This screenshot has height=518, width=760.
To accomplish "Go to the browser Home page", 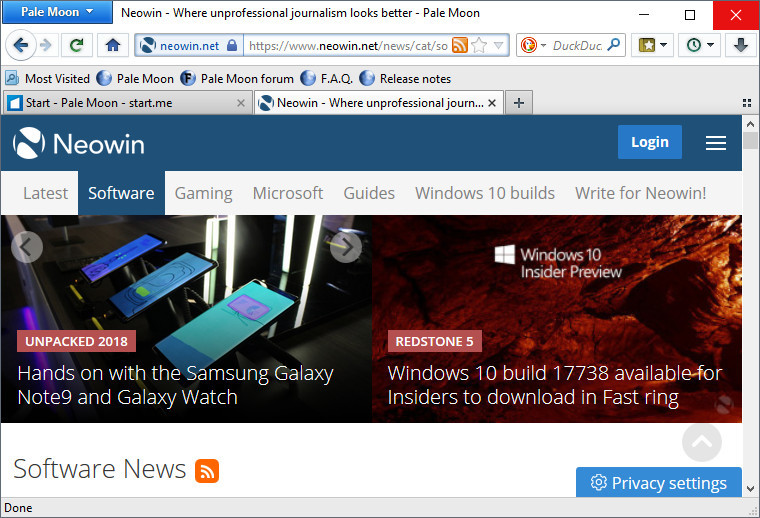I will point(113,45).
